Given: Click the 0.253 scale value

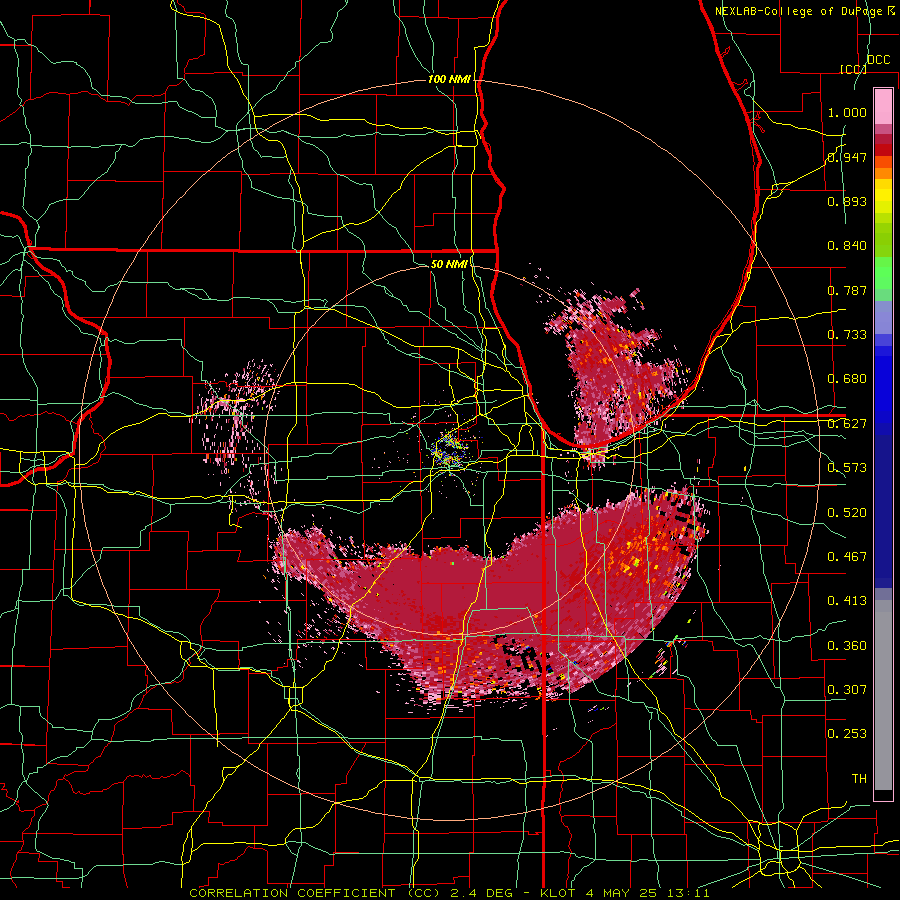Looking at the screenshot, I should 847,734.
